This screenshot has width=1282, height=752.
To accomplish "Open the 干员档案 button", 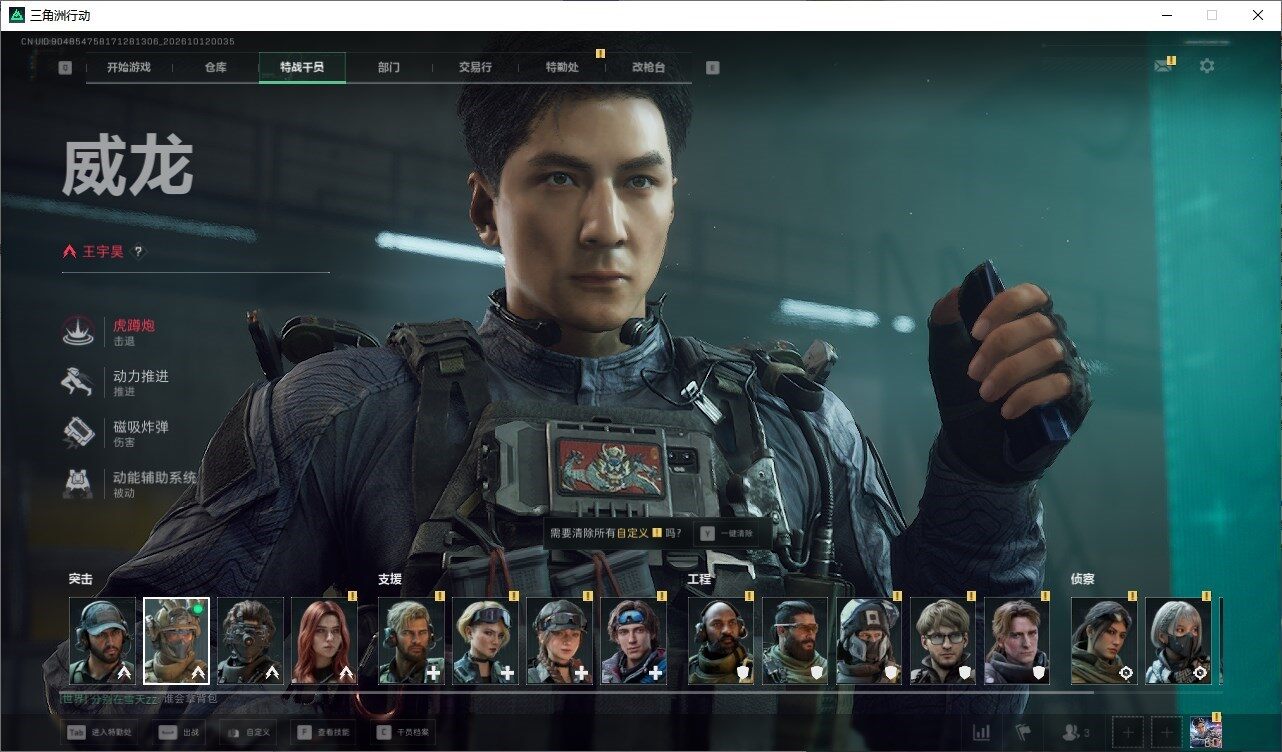I will coord(405,733).
